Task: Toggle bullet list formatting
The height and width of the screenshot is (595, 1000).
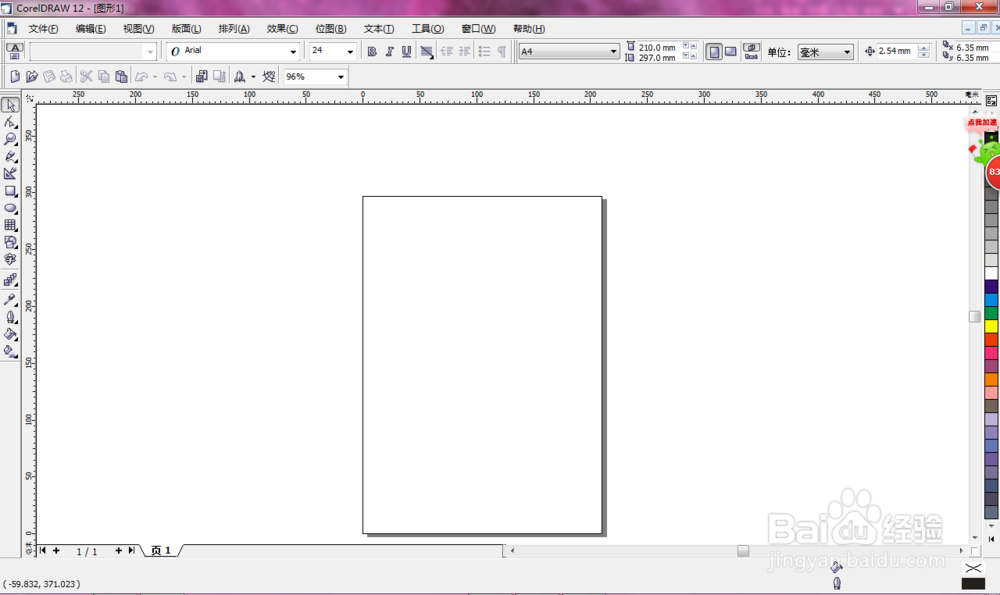Action: (x=484, y=52)
